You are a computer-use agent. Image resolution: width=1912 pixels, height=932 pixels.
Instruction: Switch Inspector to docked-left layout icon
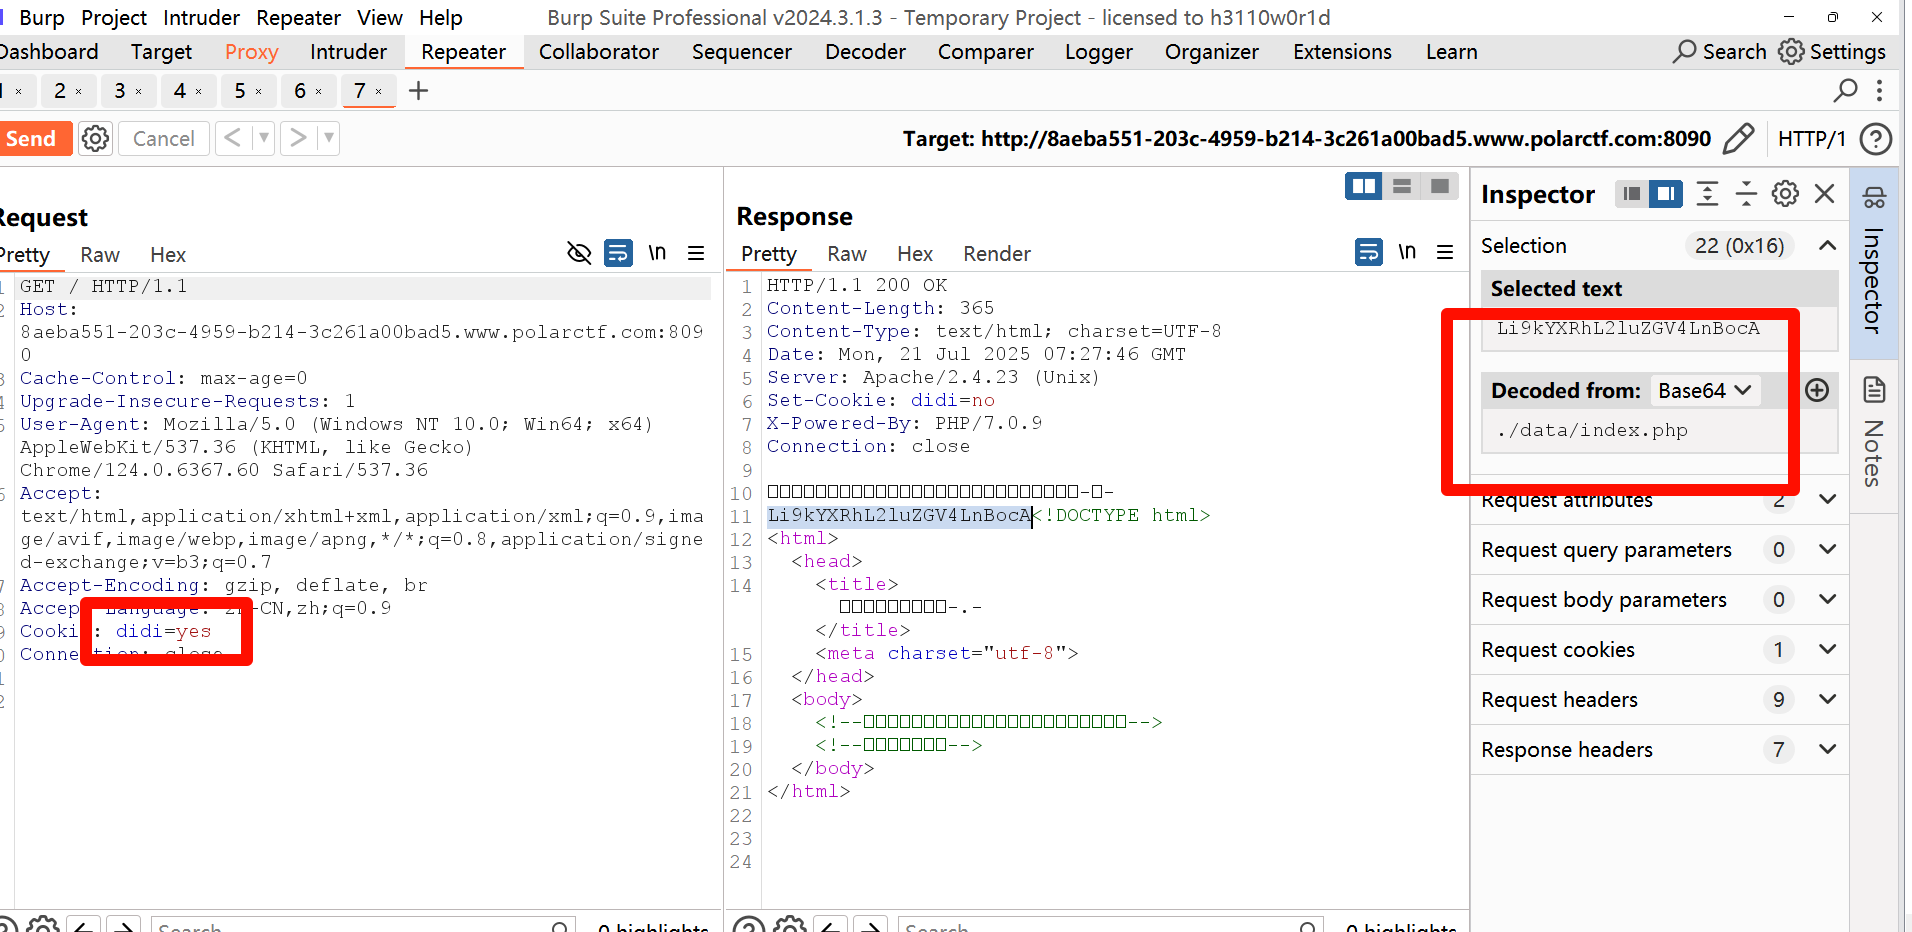tap(1632, 194)
